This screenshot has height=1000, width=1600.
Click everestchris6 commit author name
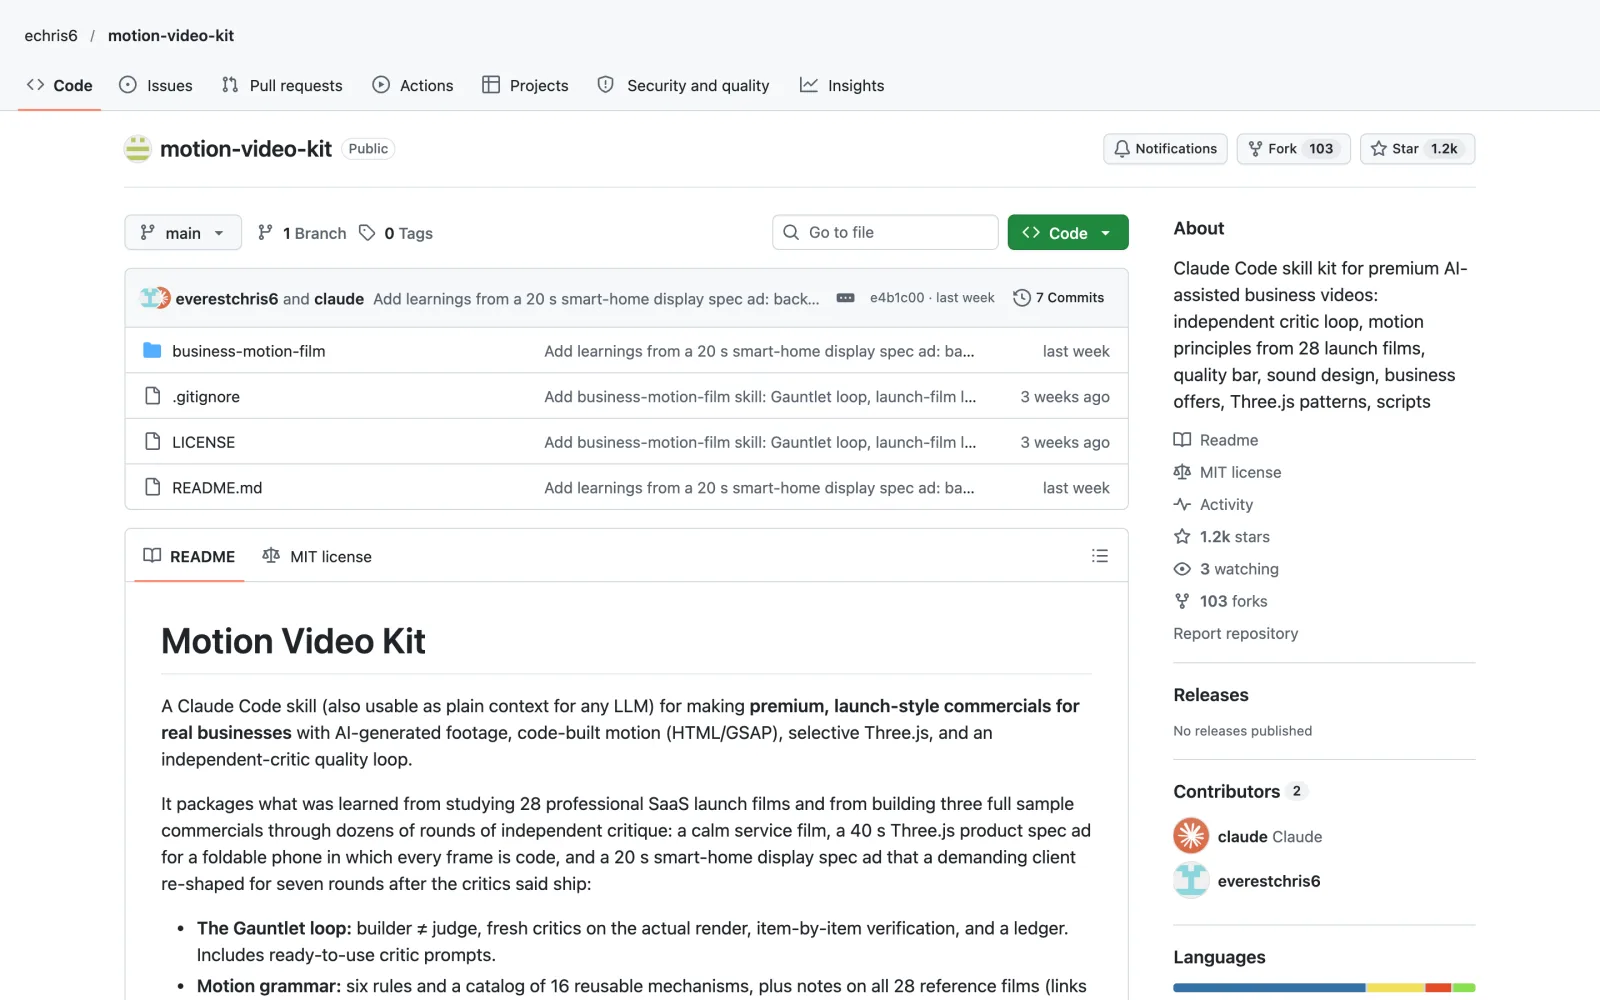point(227,299)
